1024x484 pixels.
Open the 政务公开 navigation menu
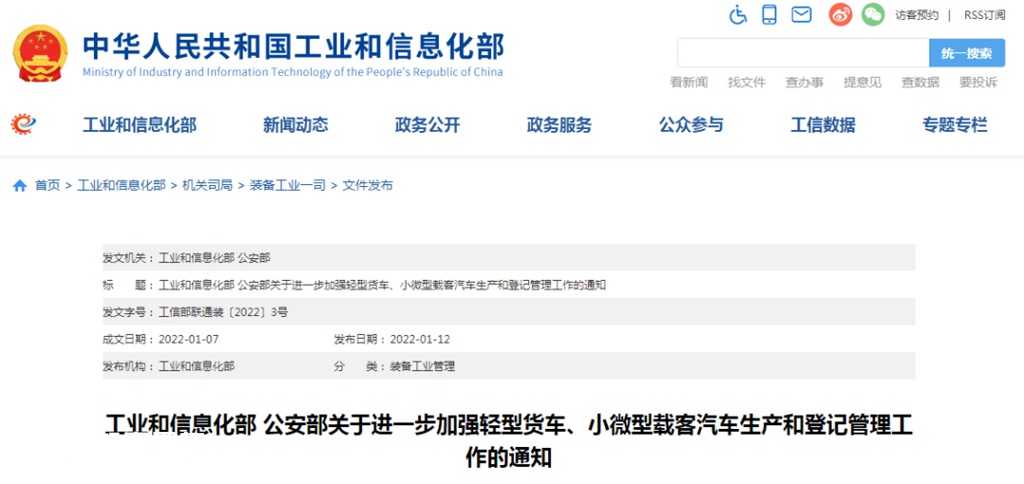tap(427, 125)
